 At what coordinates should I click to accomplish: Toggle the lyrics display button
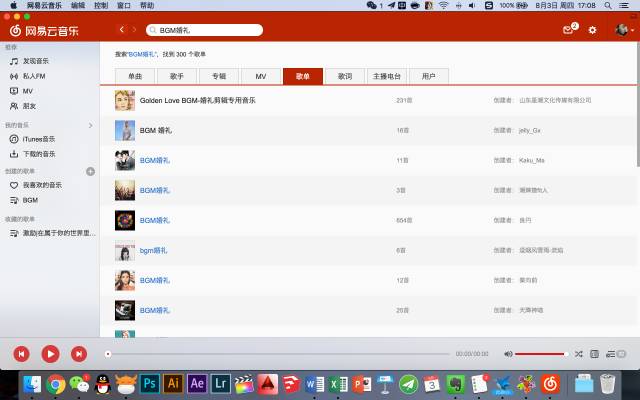click(x=594, y=354)
